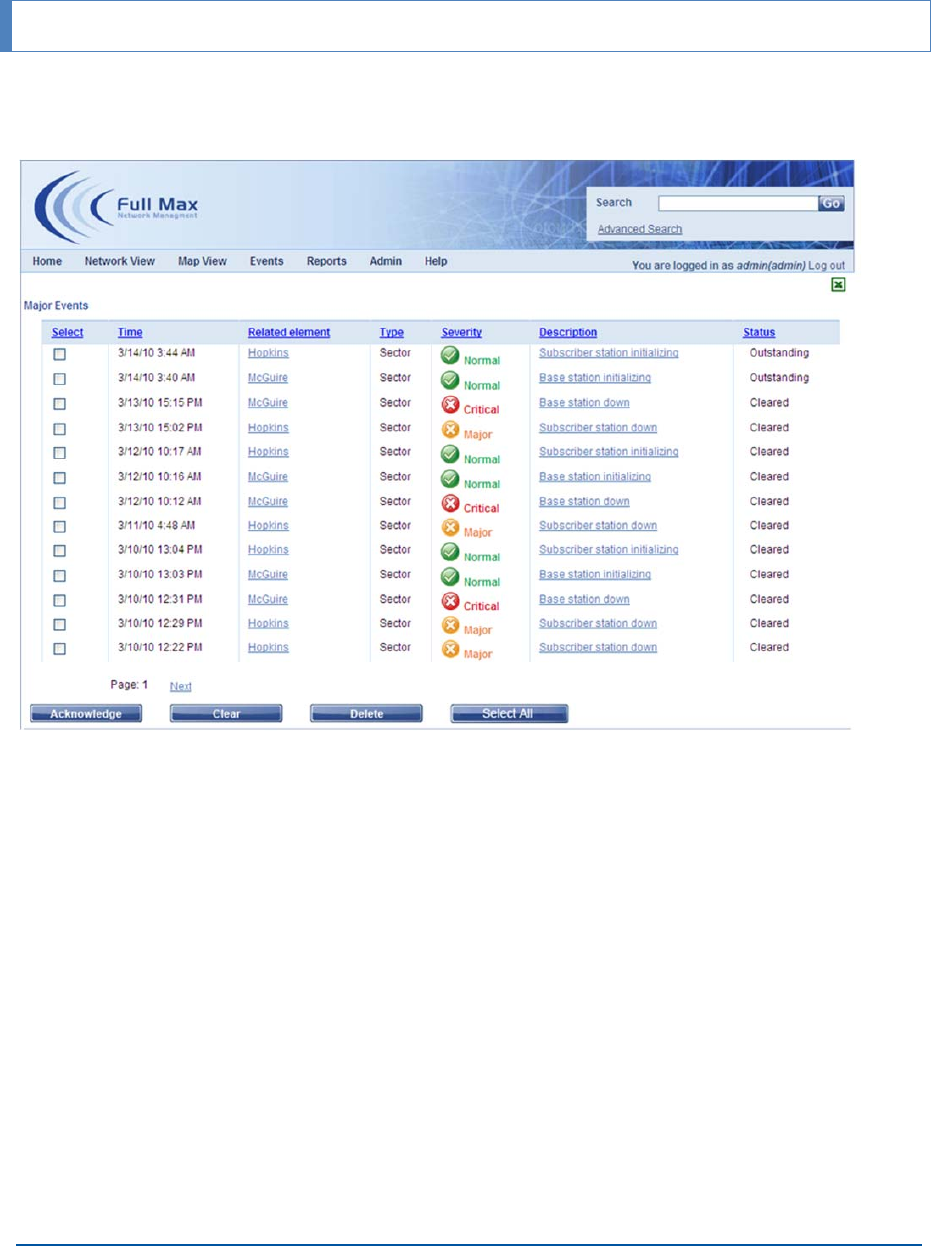931x1246 pixels.
Task: Open the Network View menu
Action: pyautogui.click(x=119, y=261)
